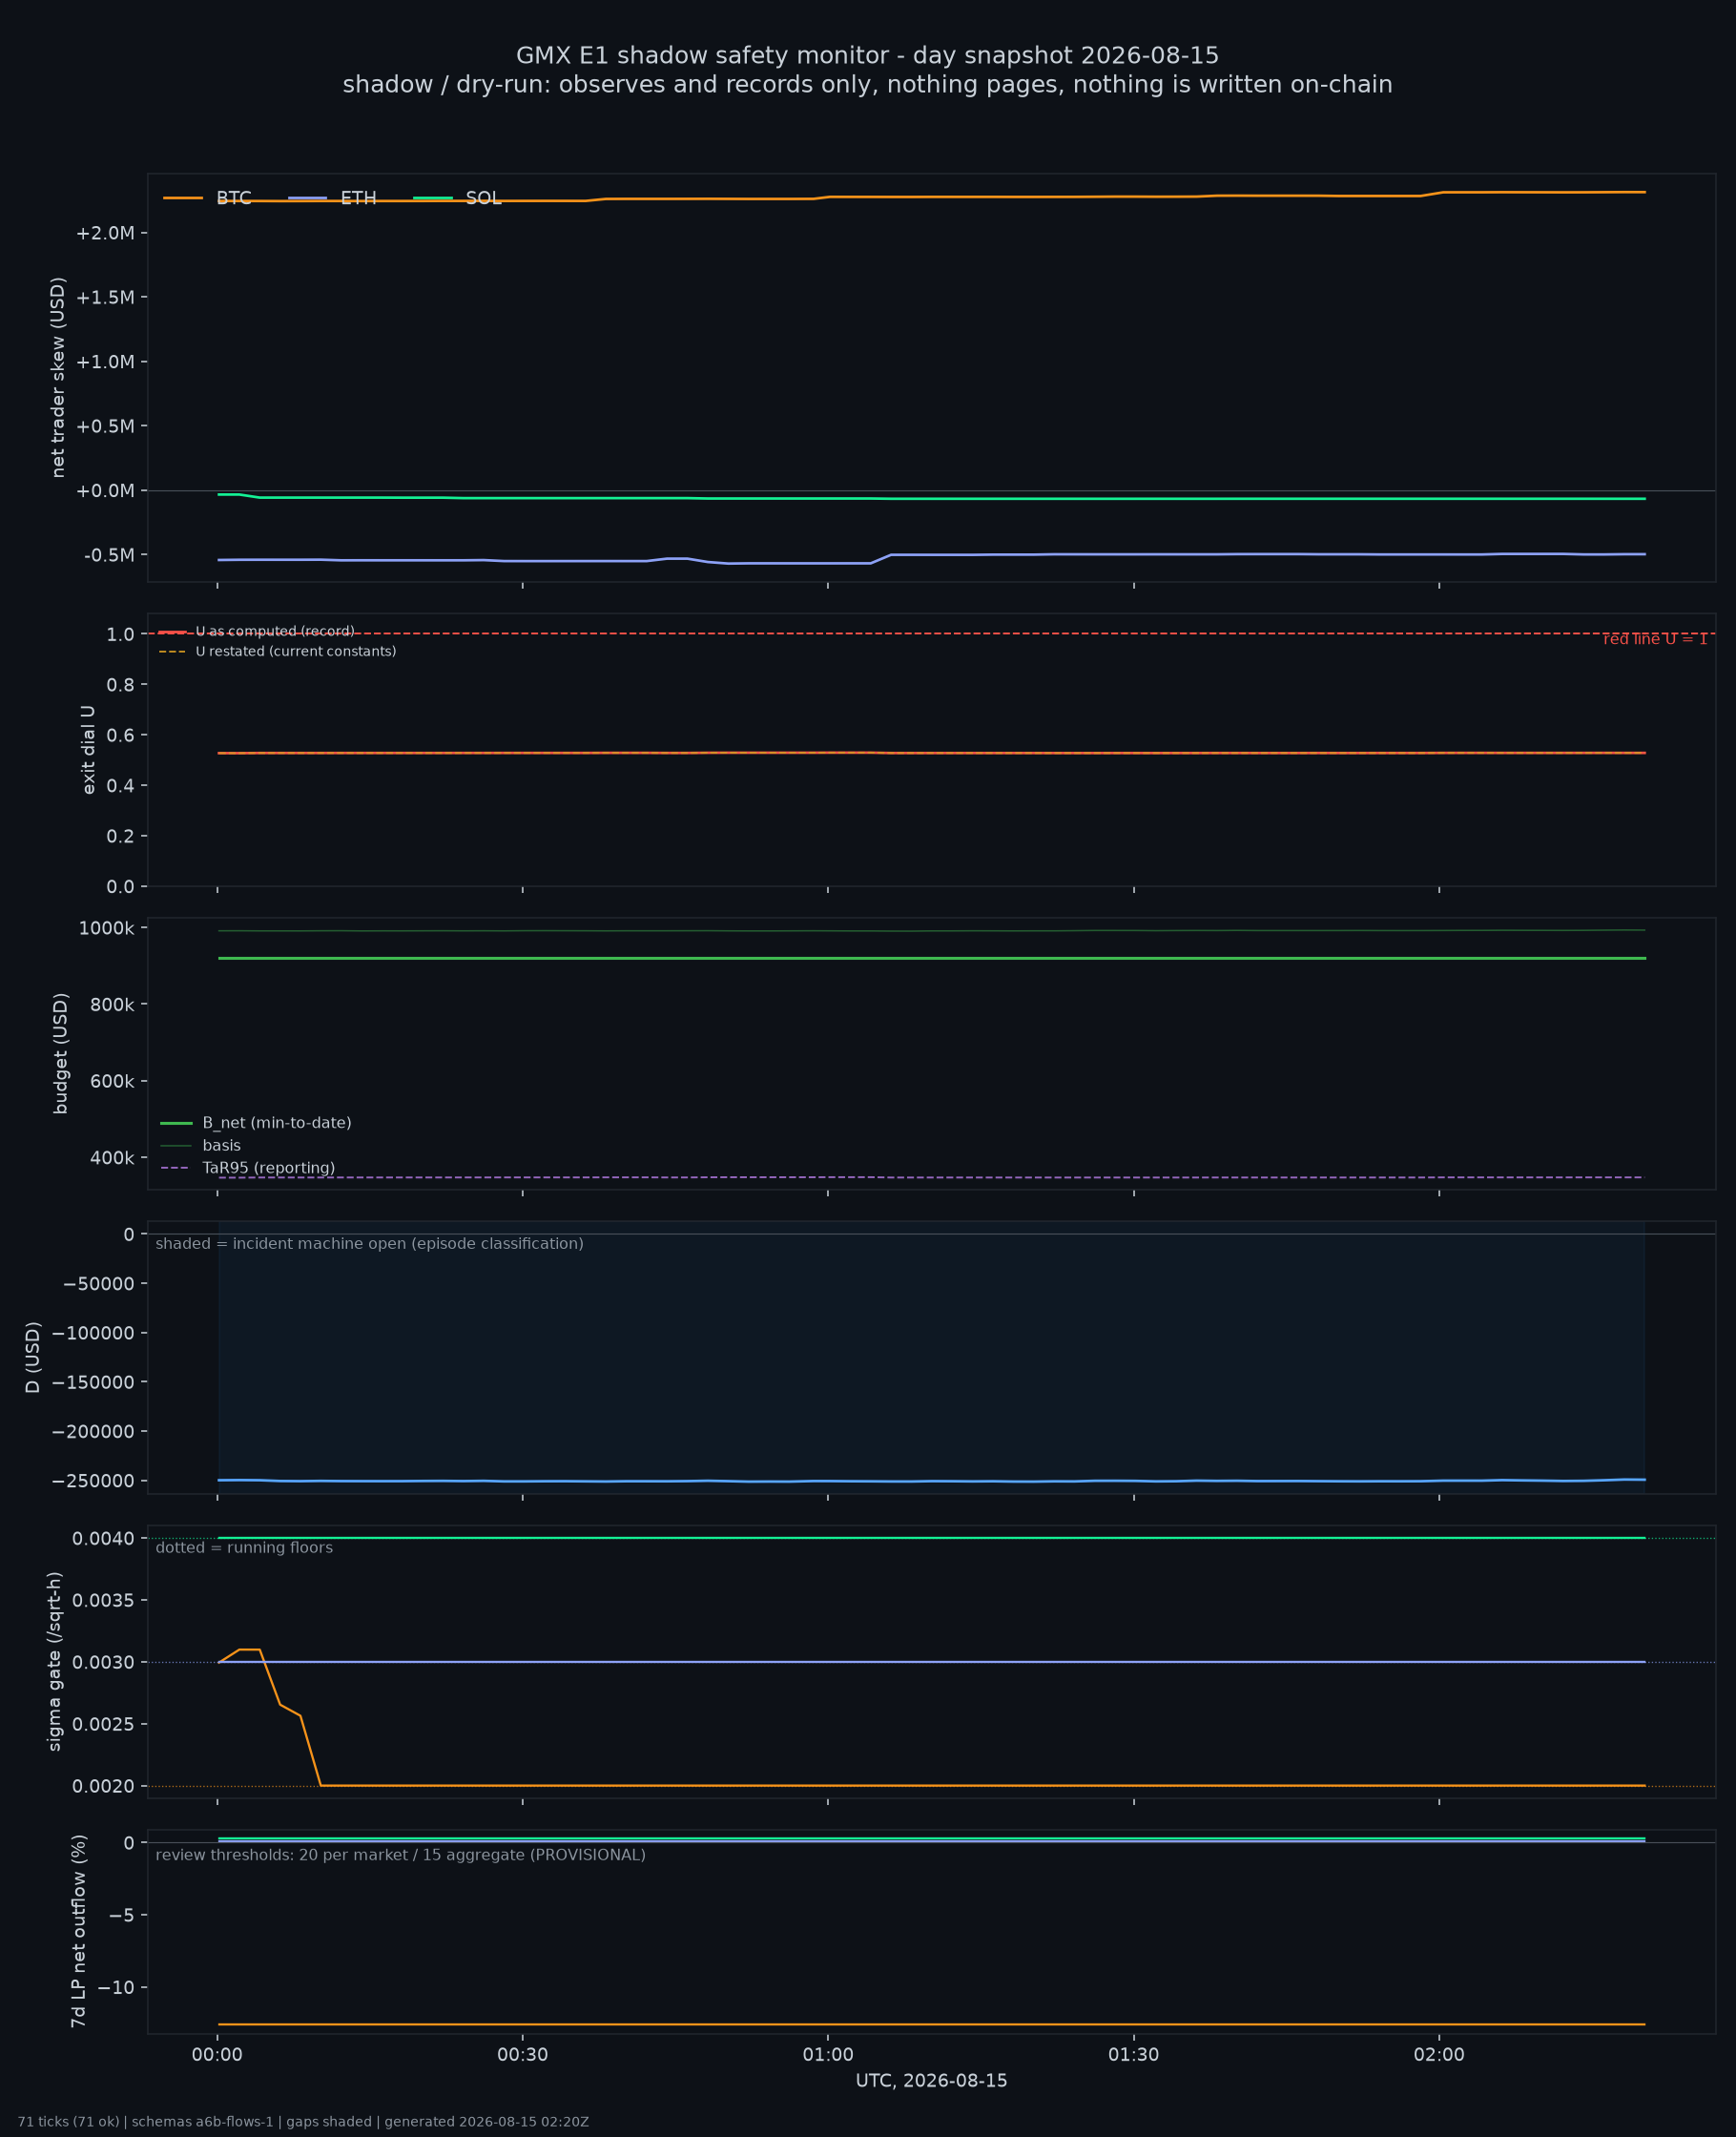The image size is (1736, 2137).
Task: Click the '400k' budget tick label
Action: 112,1158
